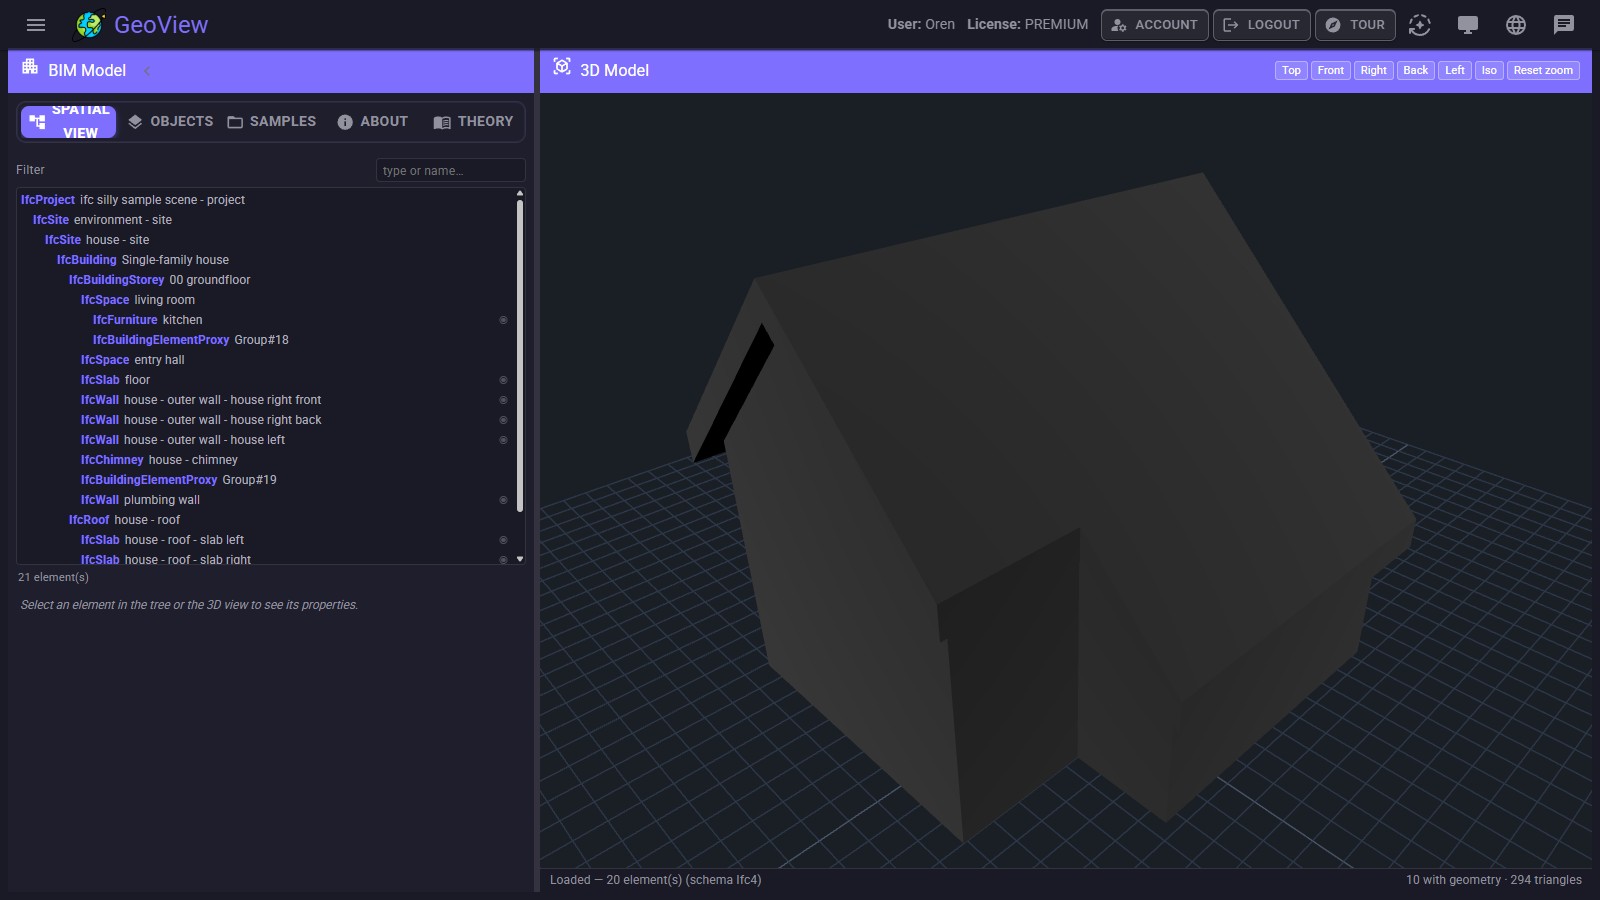The width and height of the screenshot is (1600, 900).
Task: Open the About tab
Action: tap(373, 121)
